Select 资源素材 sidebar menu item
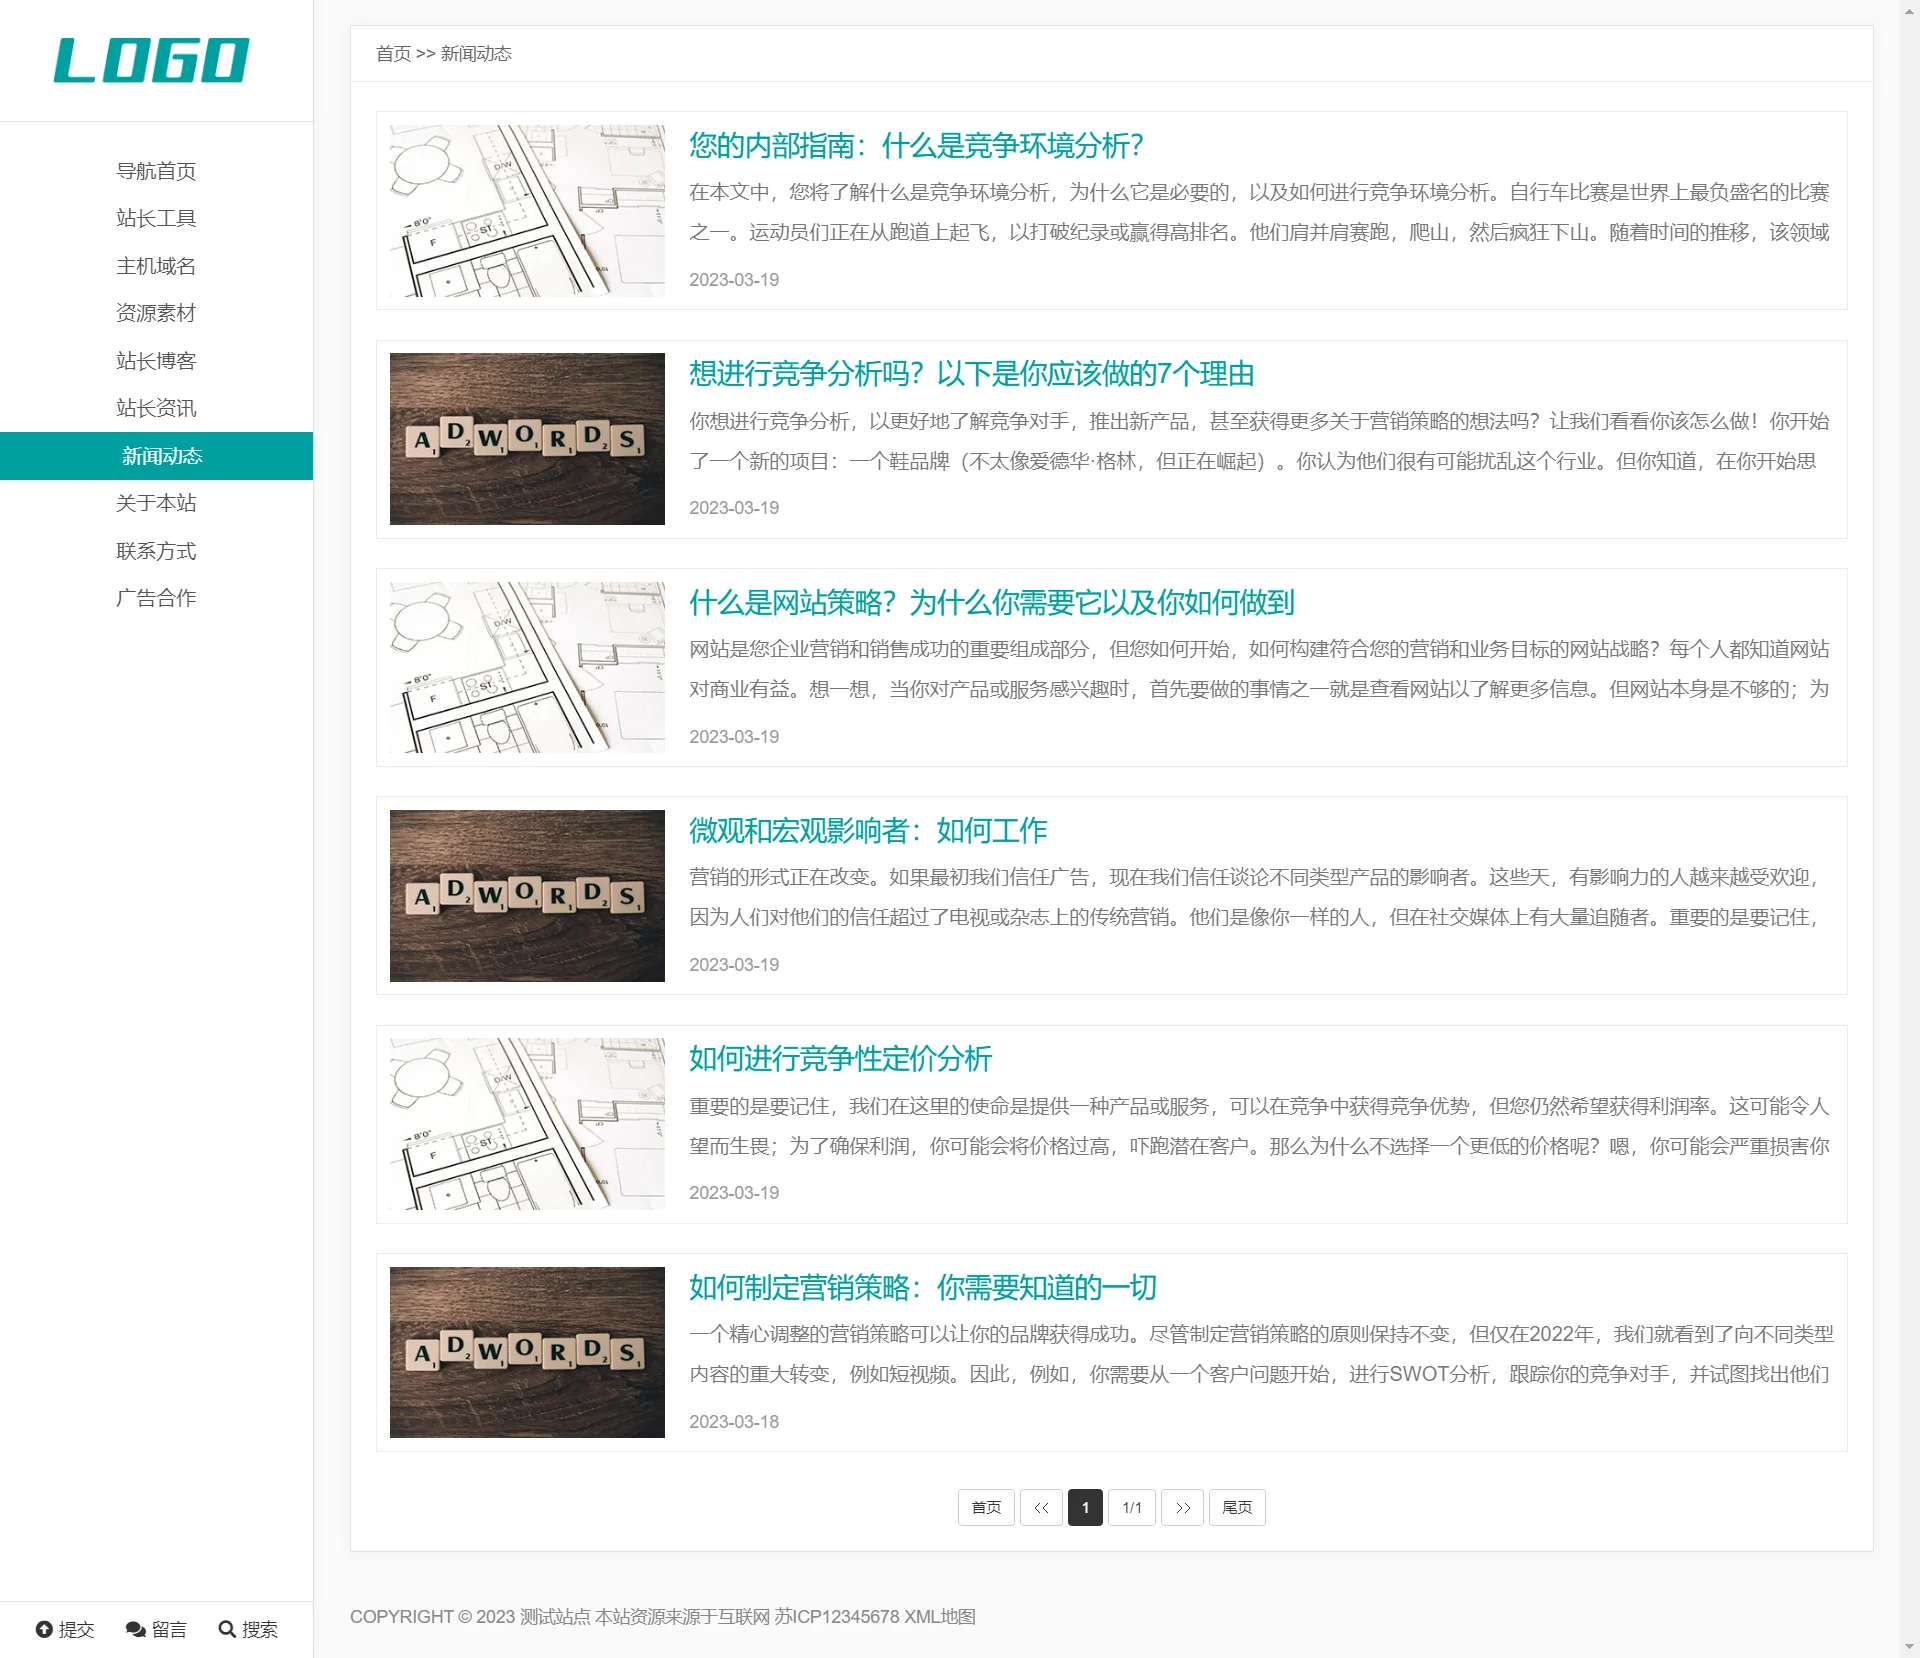The width and height of the screenshot is (1920, 1658). pos(156,313)
